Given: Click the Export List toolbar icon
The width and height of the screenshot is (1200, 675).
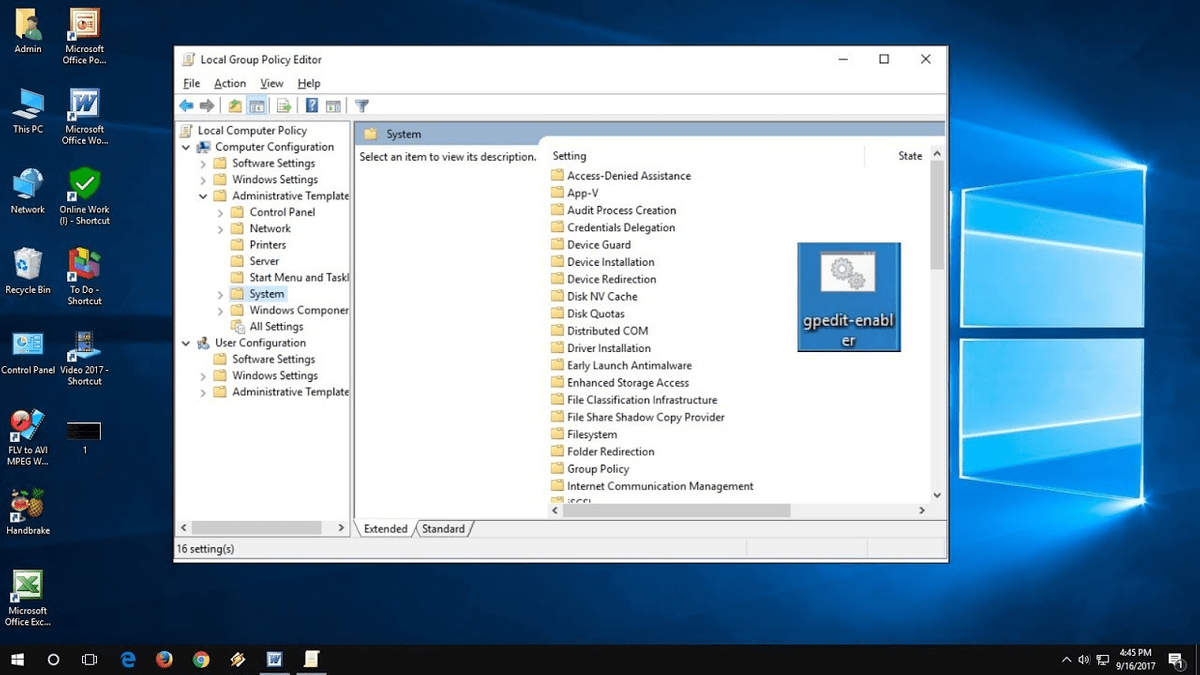Looking at the screenshot, I should coord(283,105).
